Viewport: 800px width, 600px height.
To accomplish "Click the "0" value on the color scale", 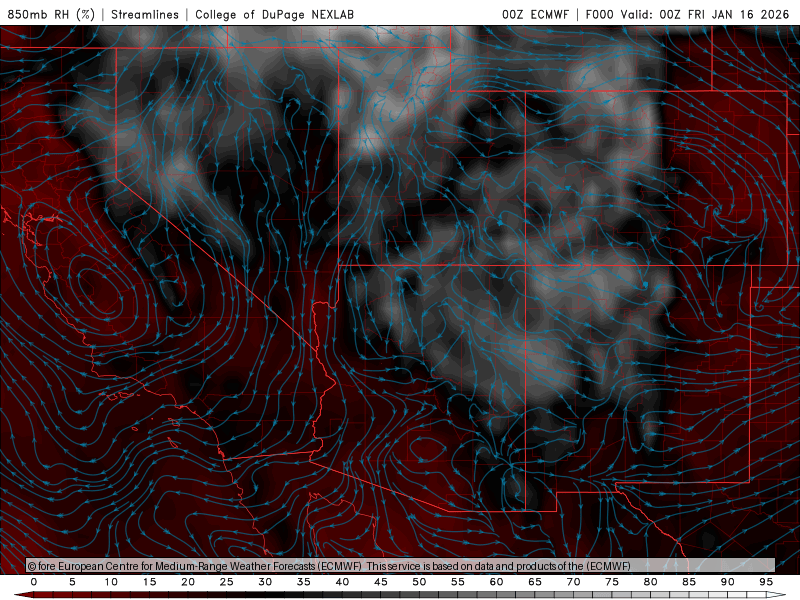I will click(x=34, y=582).
